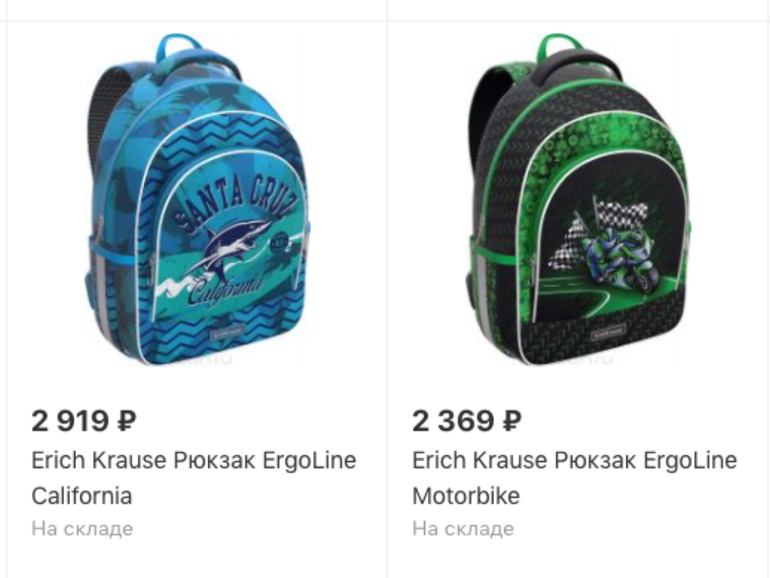Click the ruble sign after 2 369
Image resolution: width=770 pixels, height=578 pixels.
(x=512, y=421)
